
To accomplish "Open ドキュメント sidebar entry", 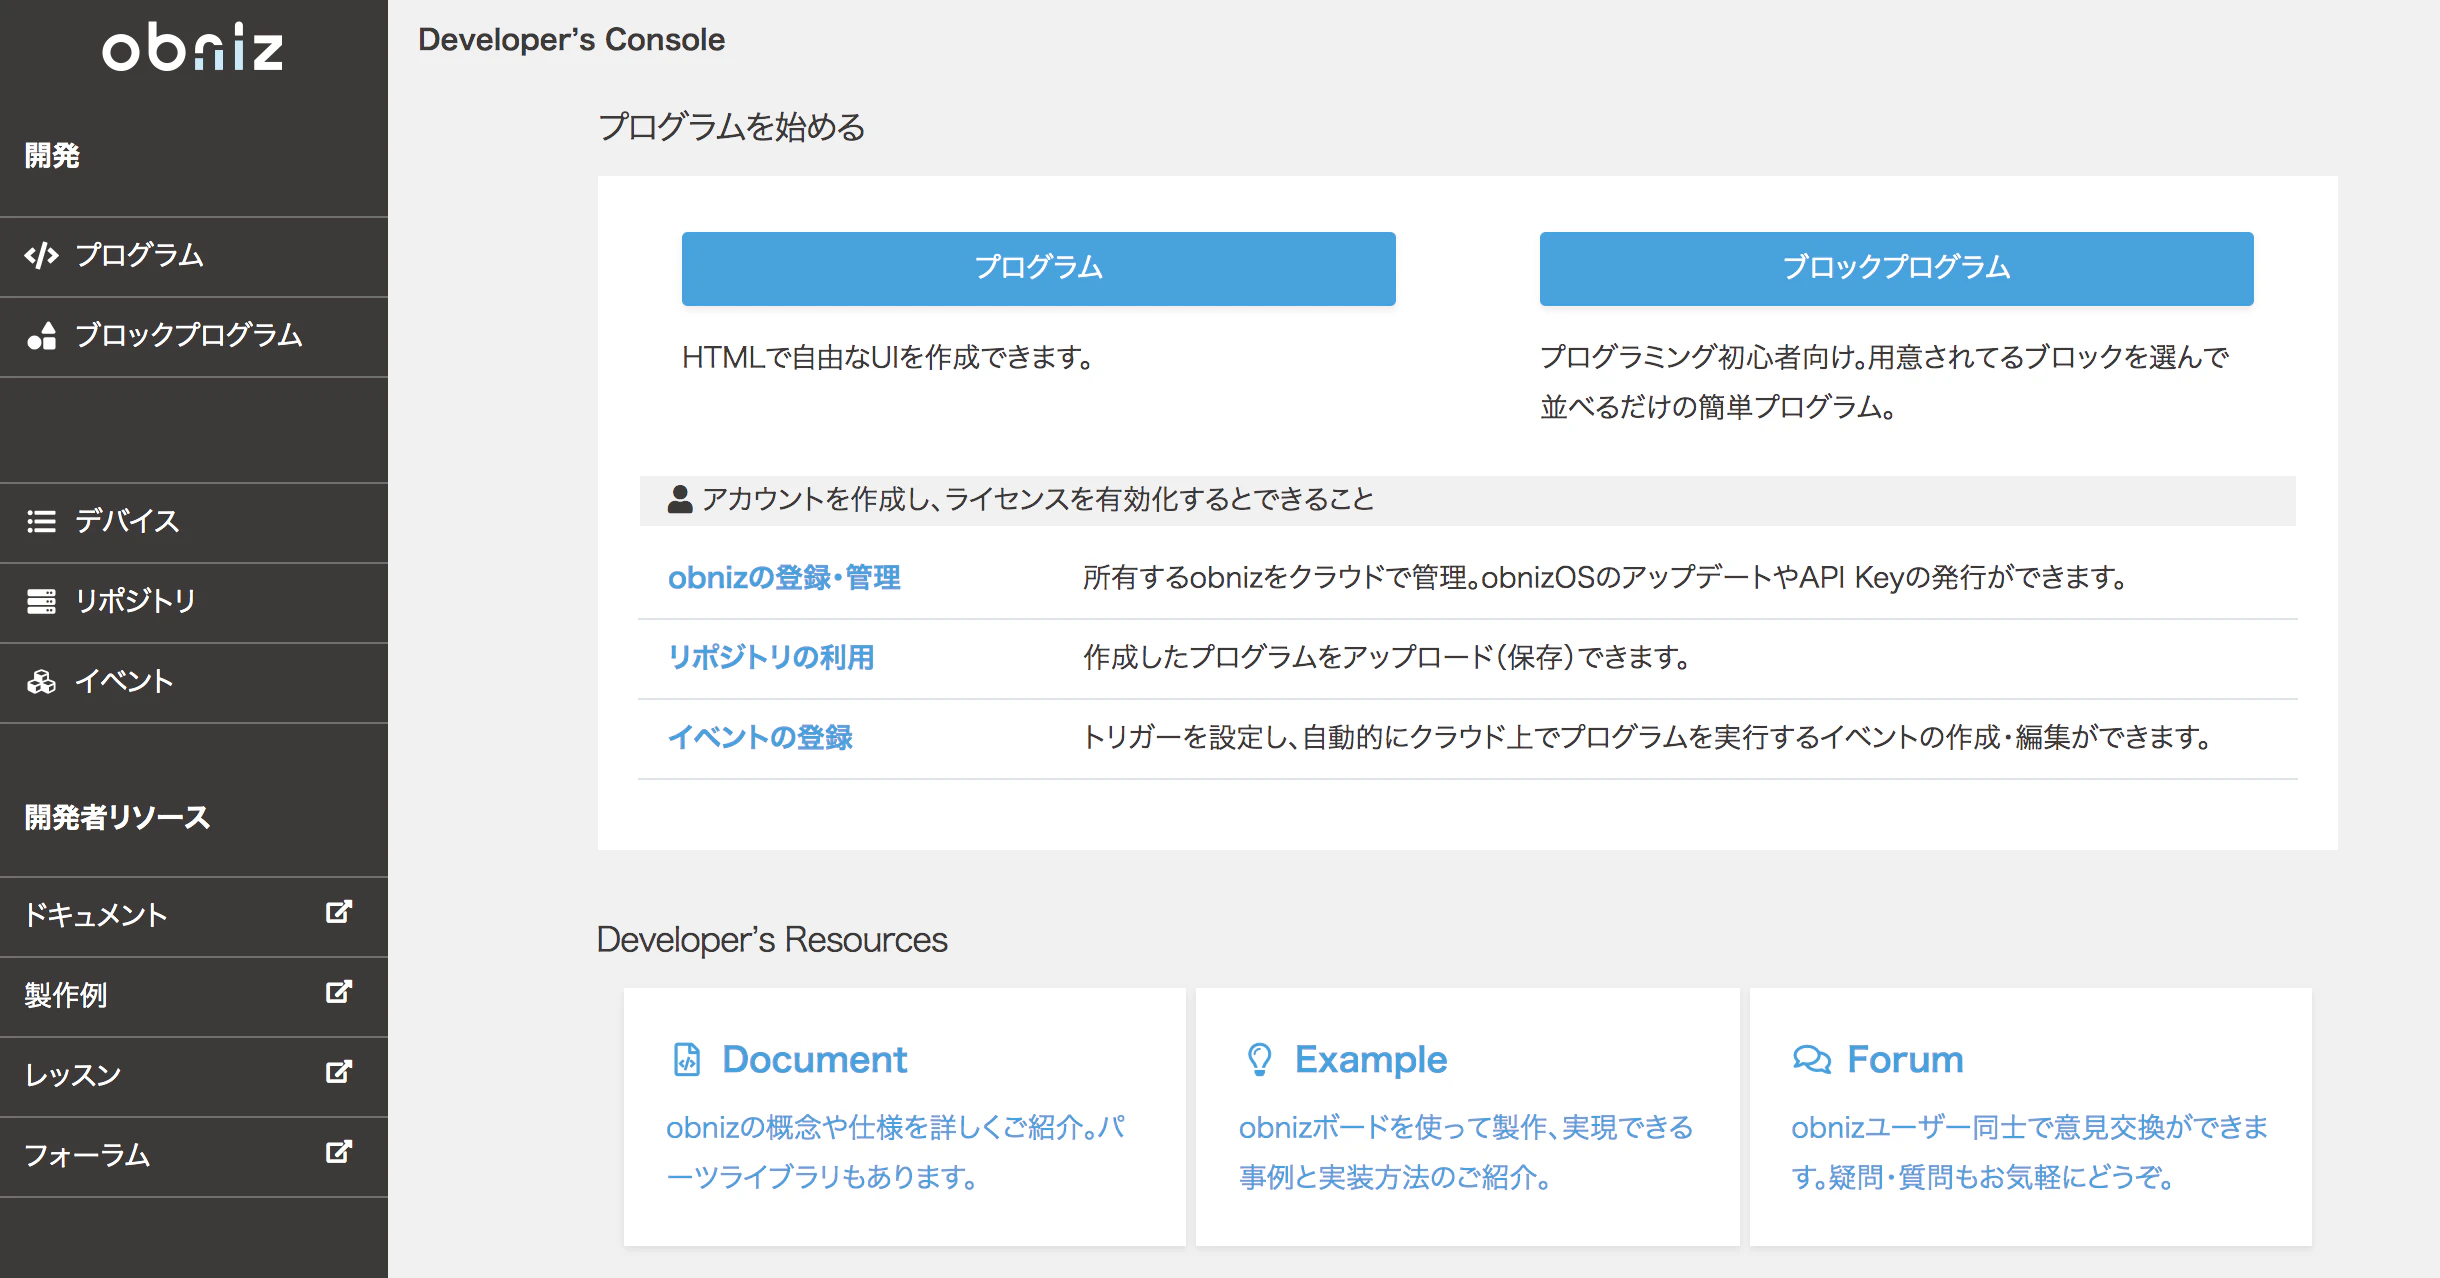I will click(x=194, y=917).
